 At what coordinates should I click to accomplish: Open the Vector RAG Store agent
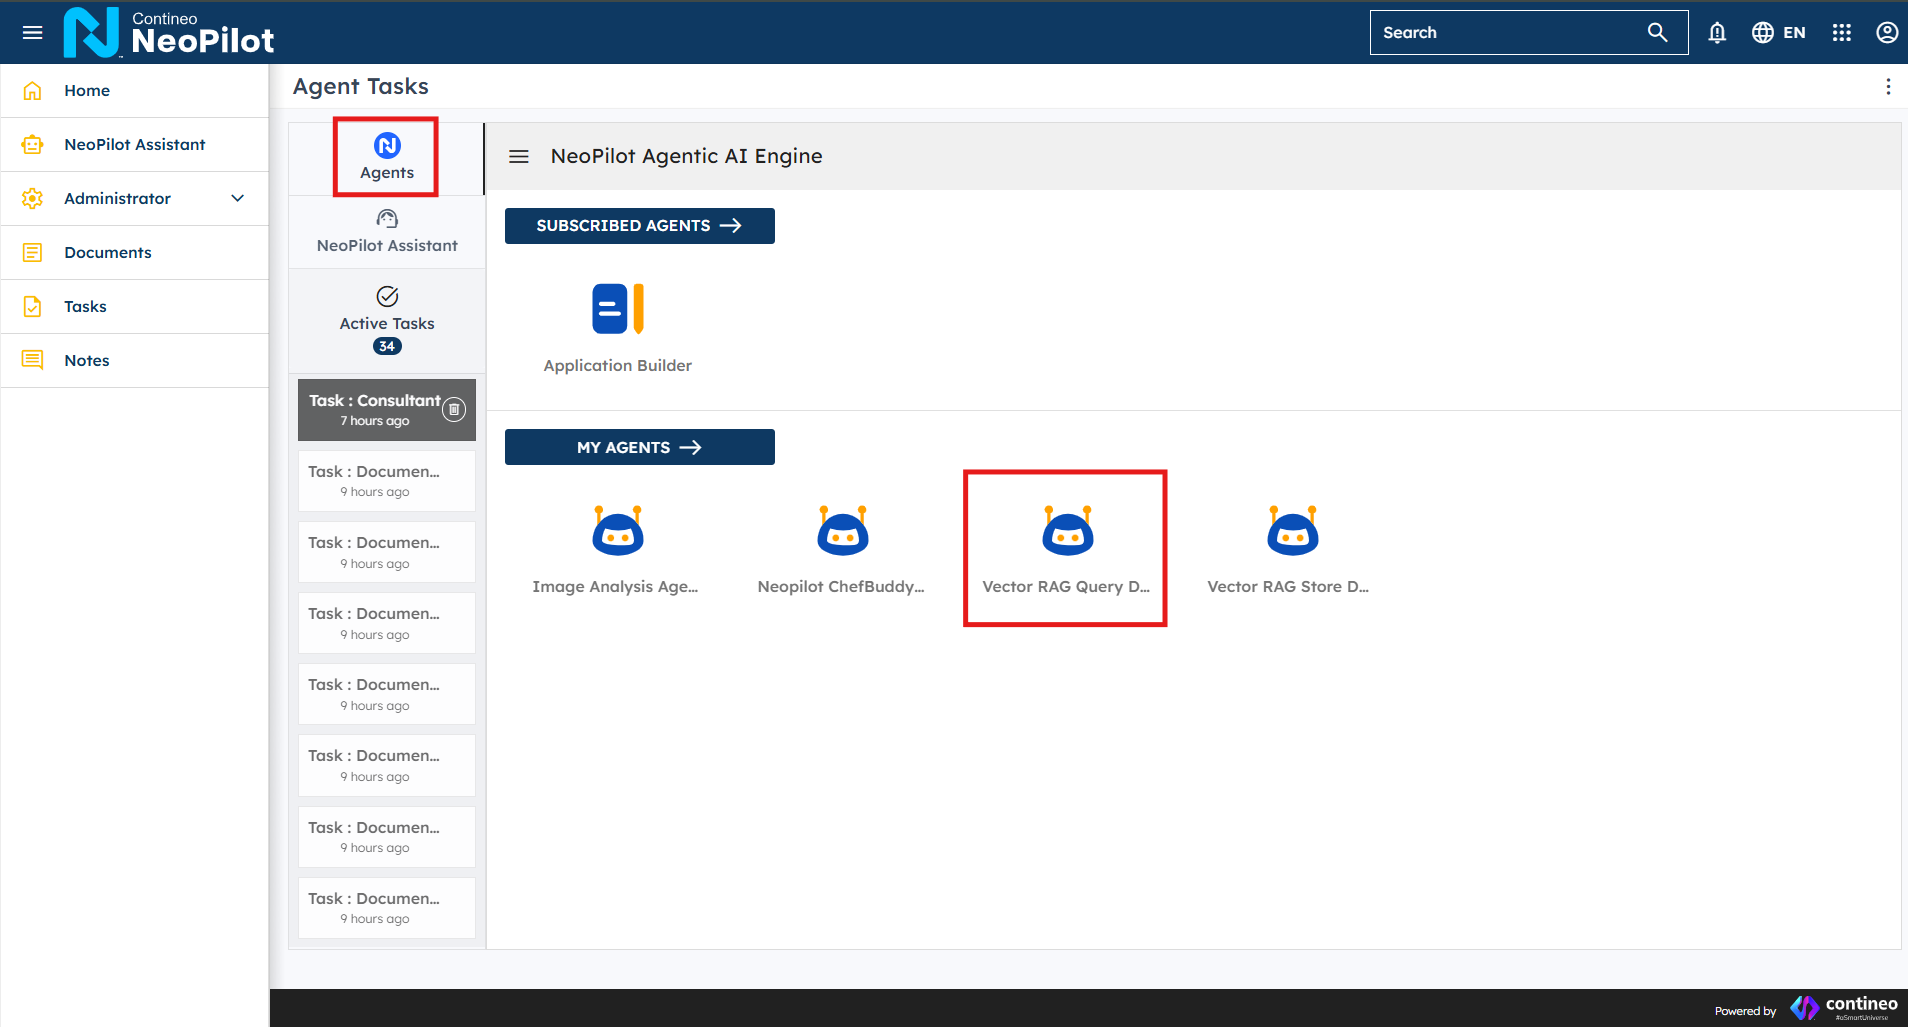[x=1292, y=532]
